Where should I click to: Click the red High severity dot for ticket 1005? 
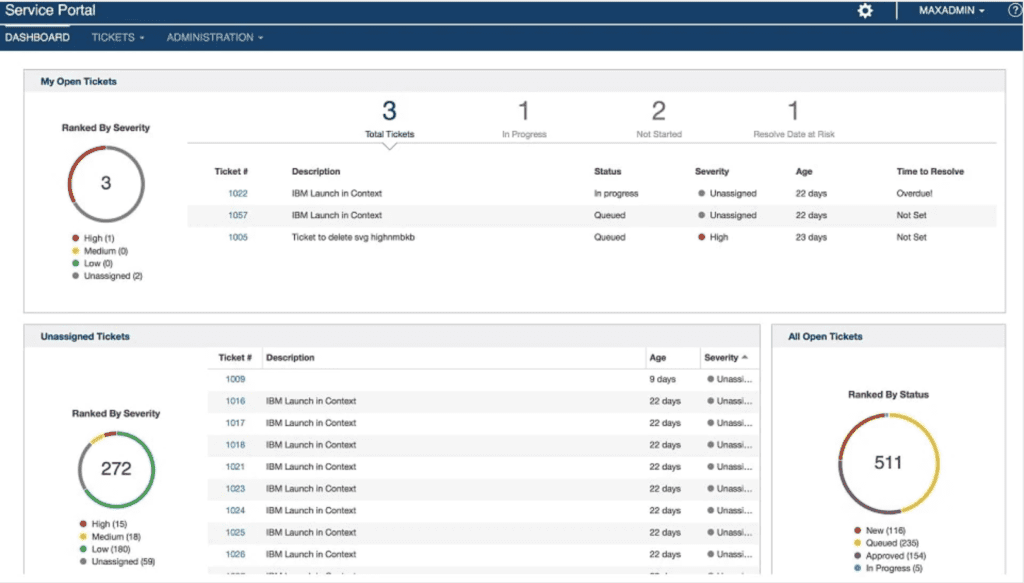coord(701,237)
